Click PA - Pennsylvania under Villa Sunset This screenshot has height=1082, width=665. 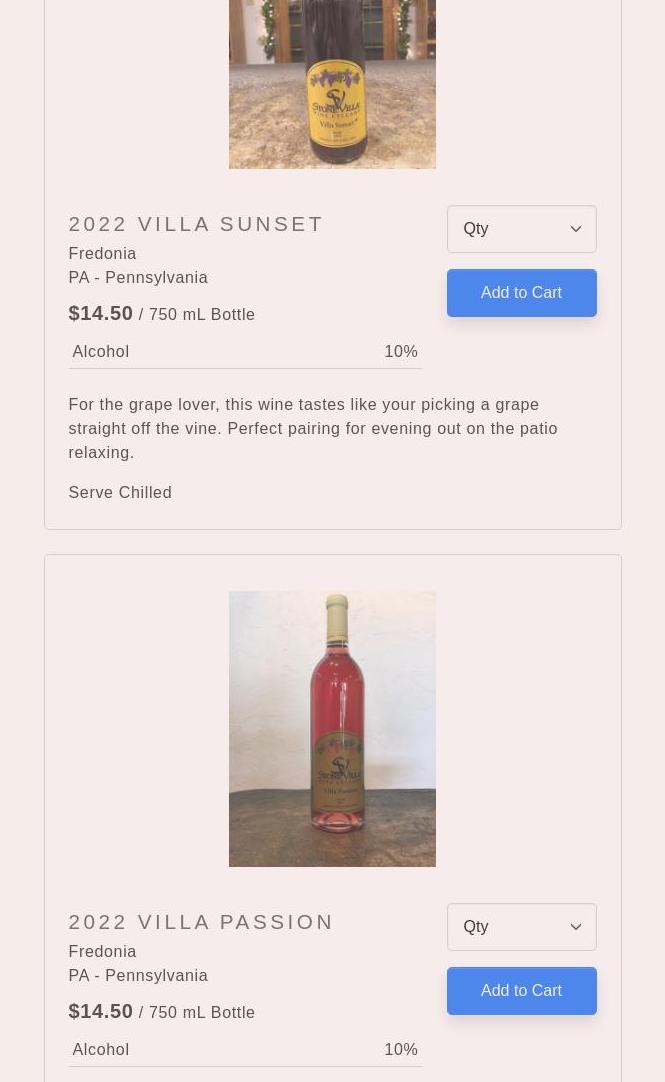click(138, 278)
